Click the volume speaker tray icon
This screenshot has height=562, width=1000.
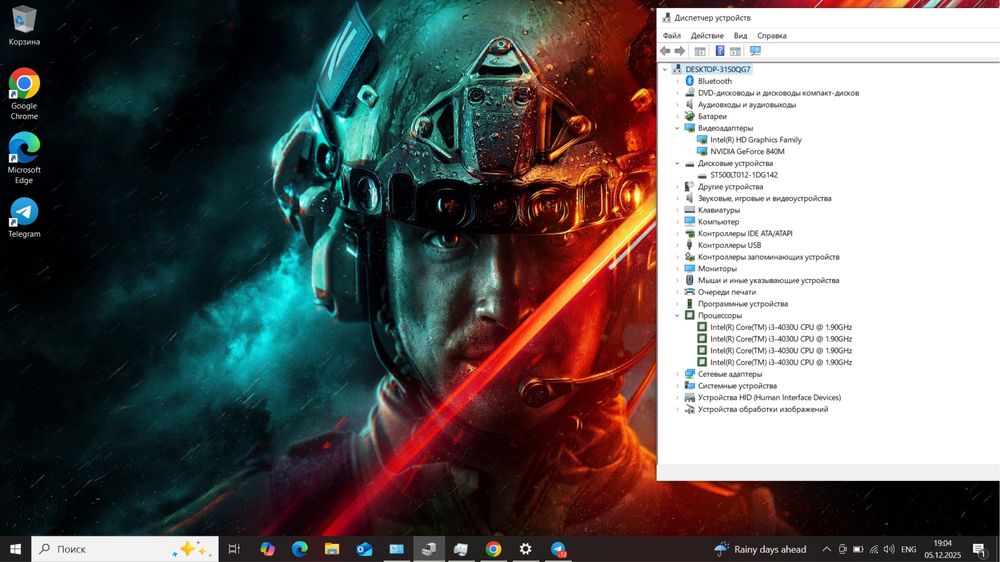coord(889,549)
